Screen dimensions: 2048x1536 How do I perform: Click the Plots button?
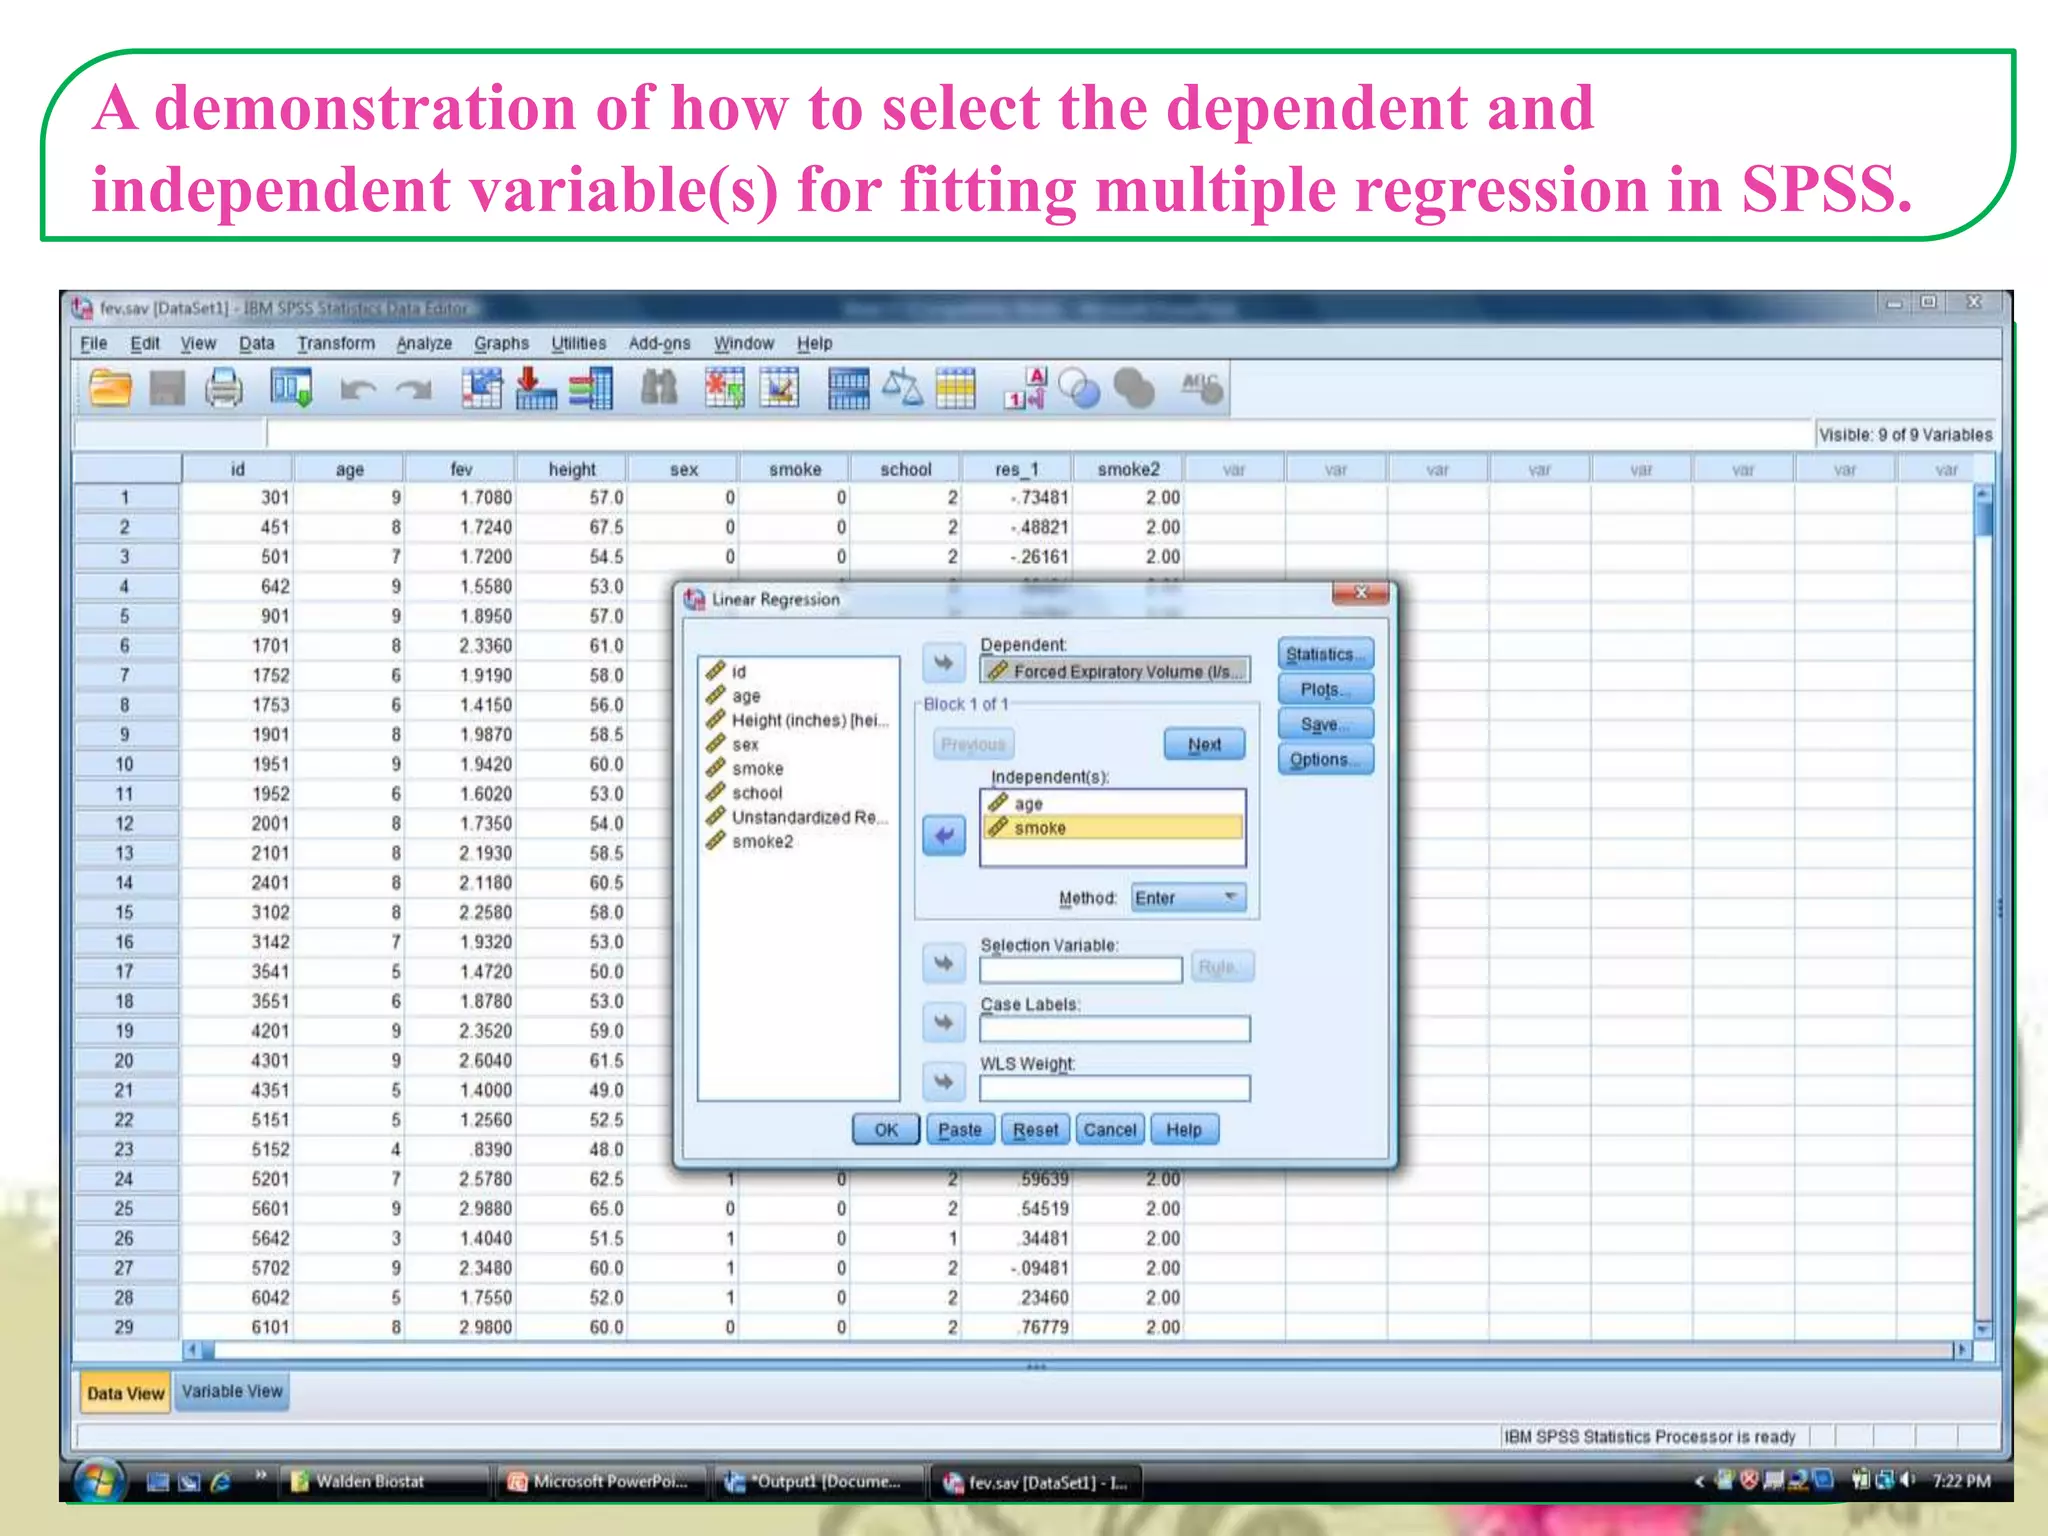click(x=1326, y=689)
